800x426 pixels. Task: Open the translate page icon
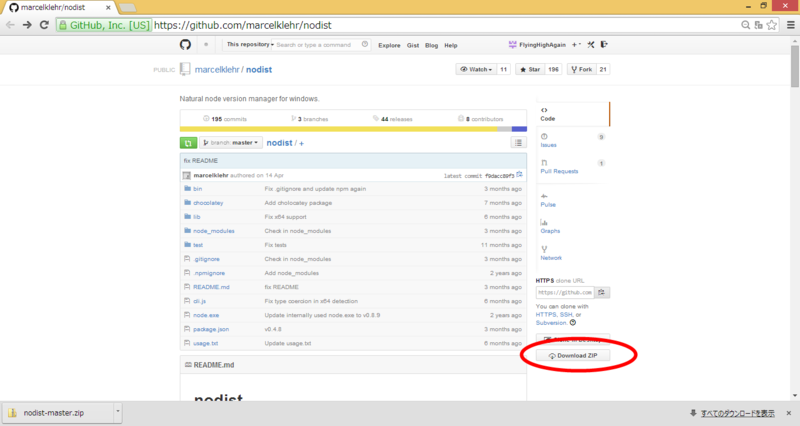759,25
